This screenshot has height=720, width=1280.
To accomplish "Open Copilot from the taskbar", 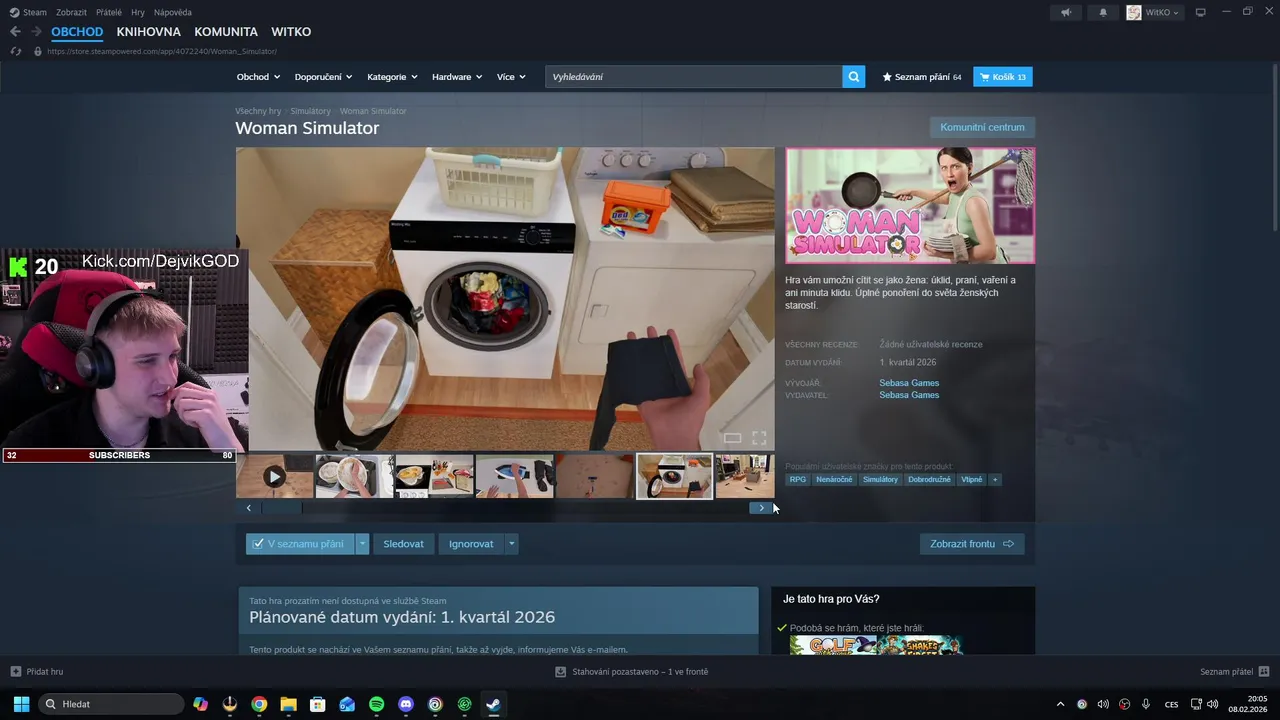I will point(200,704).
